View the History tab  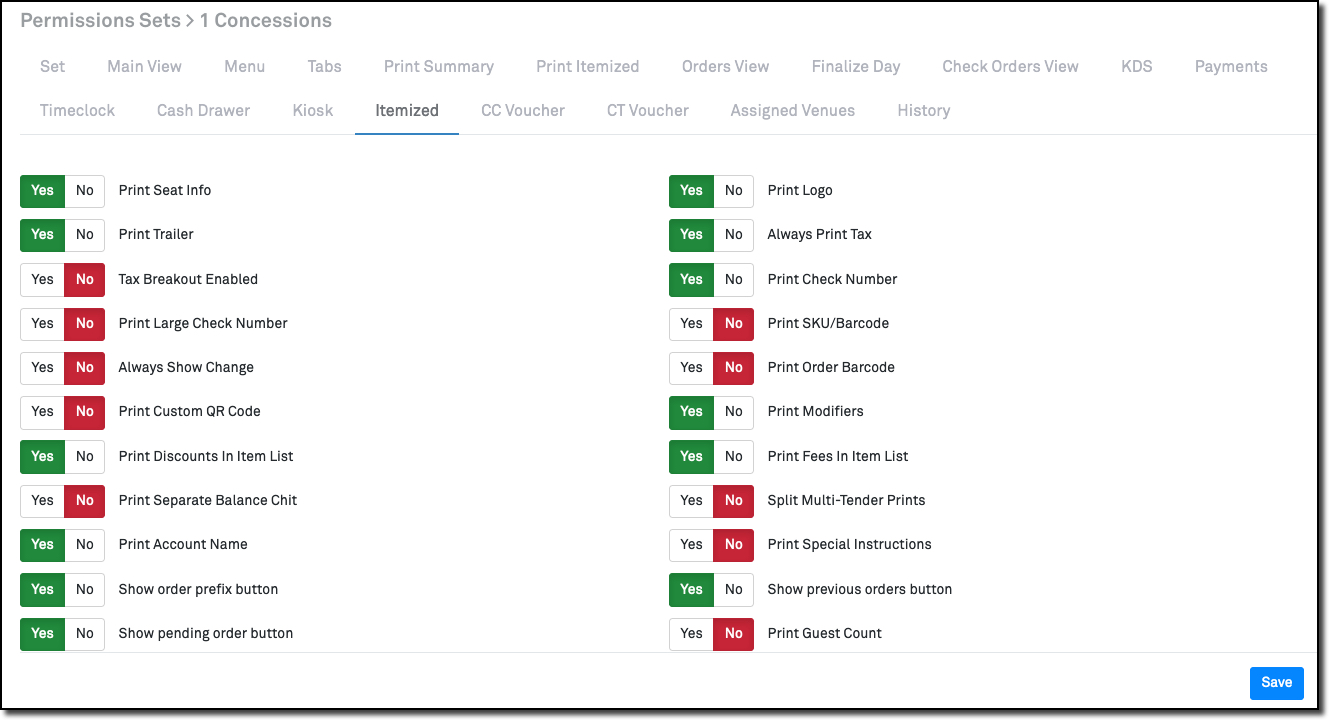pos(923,110)
